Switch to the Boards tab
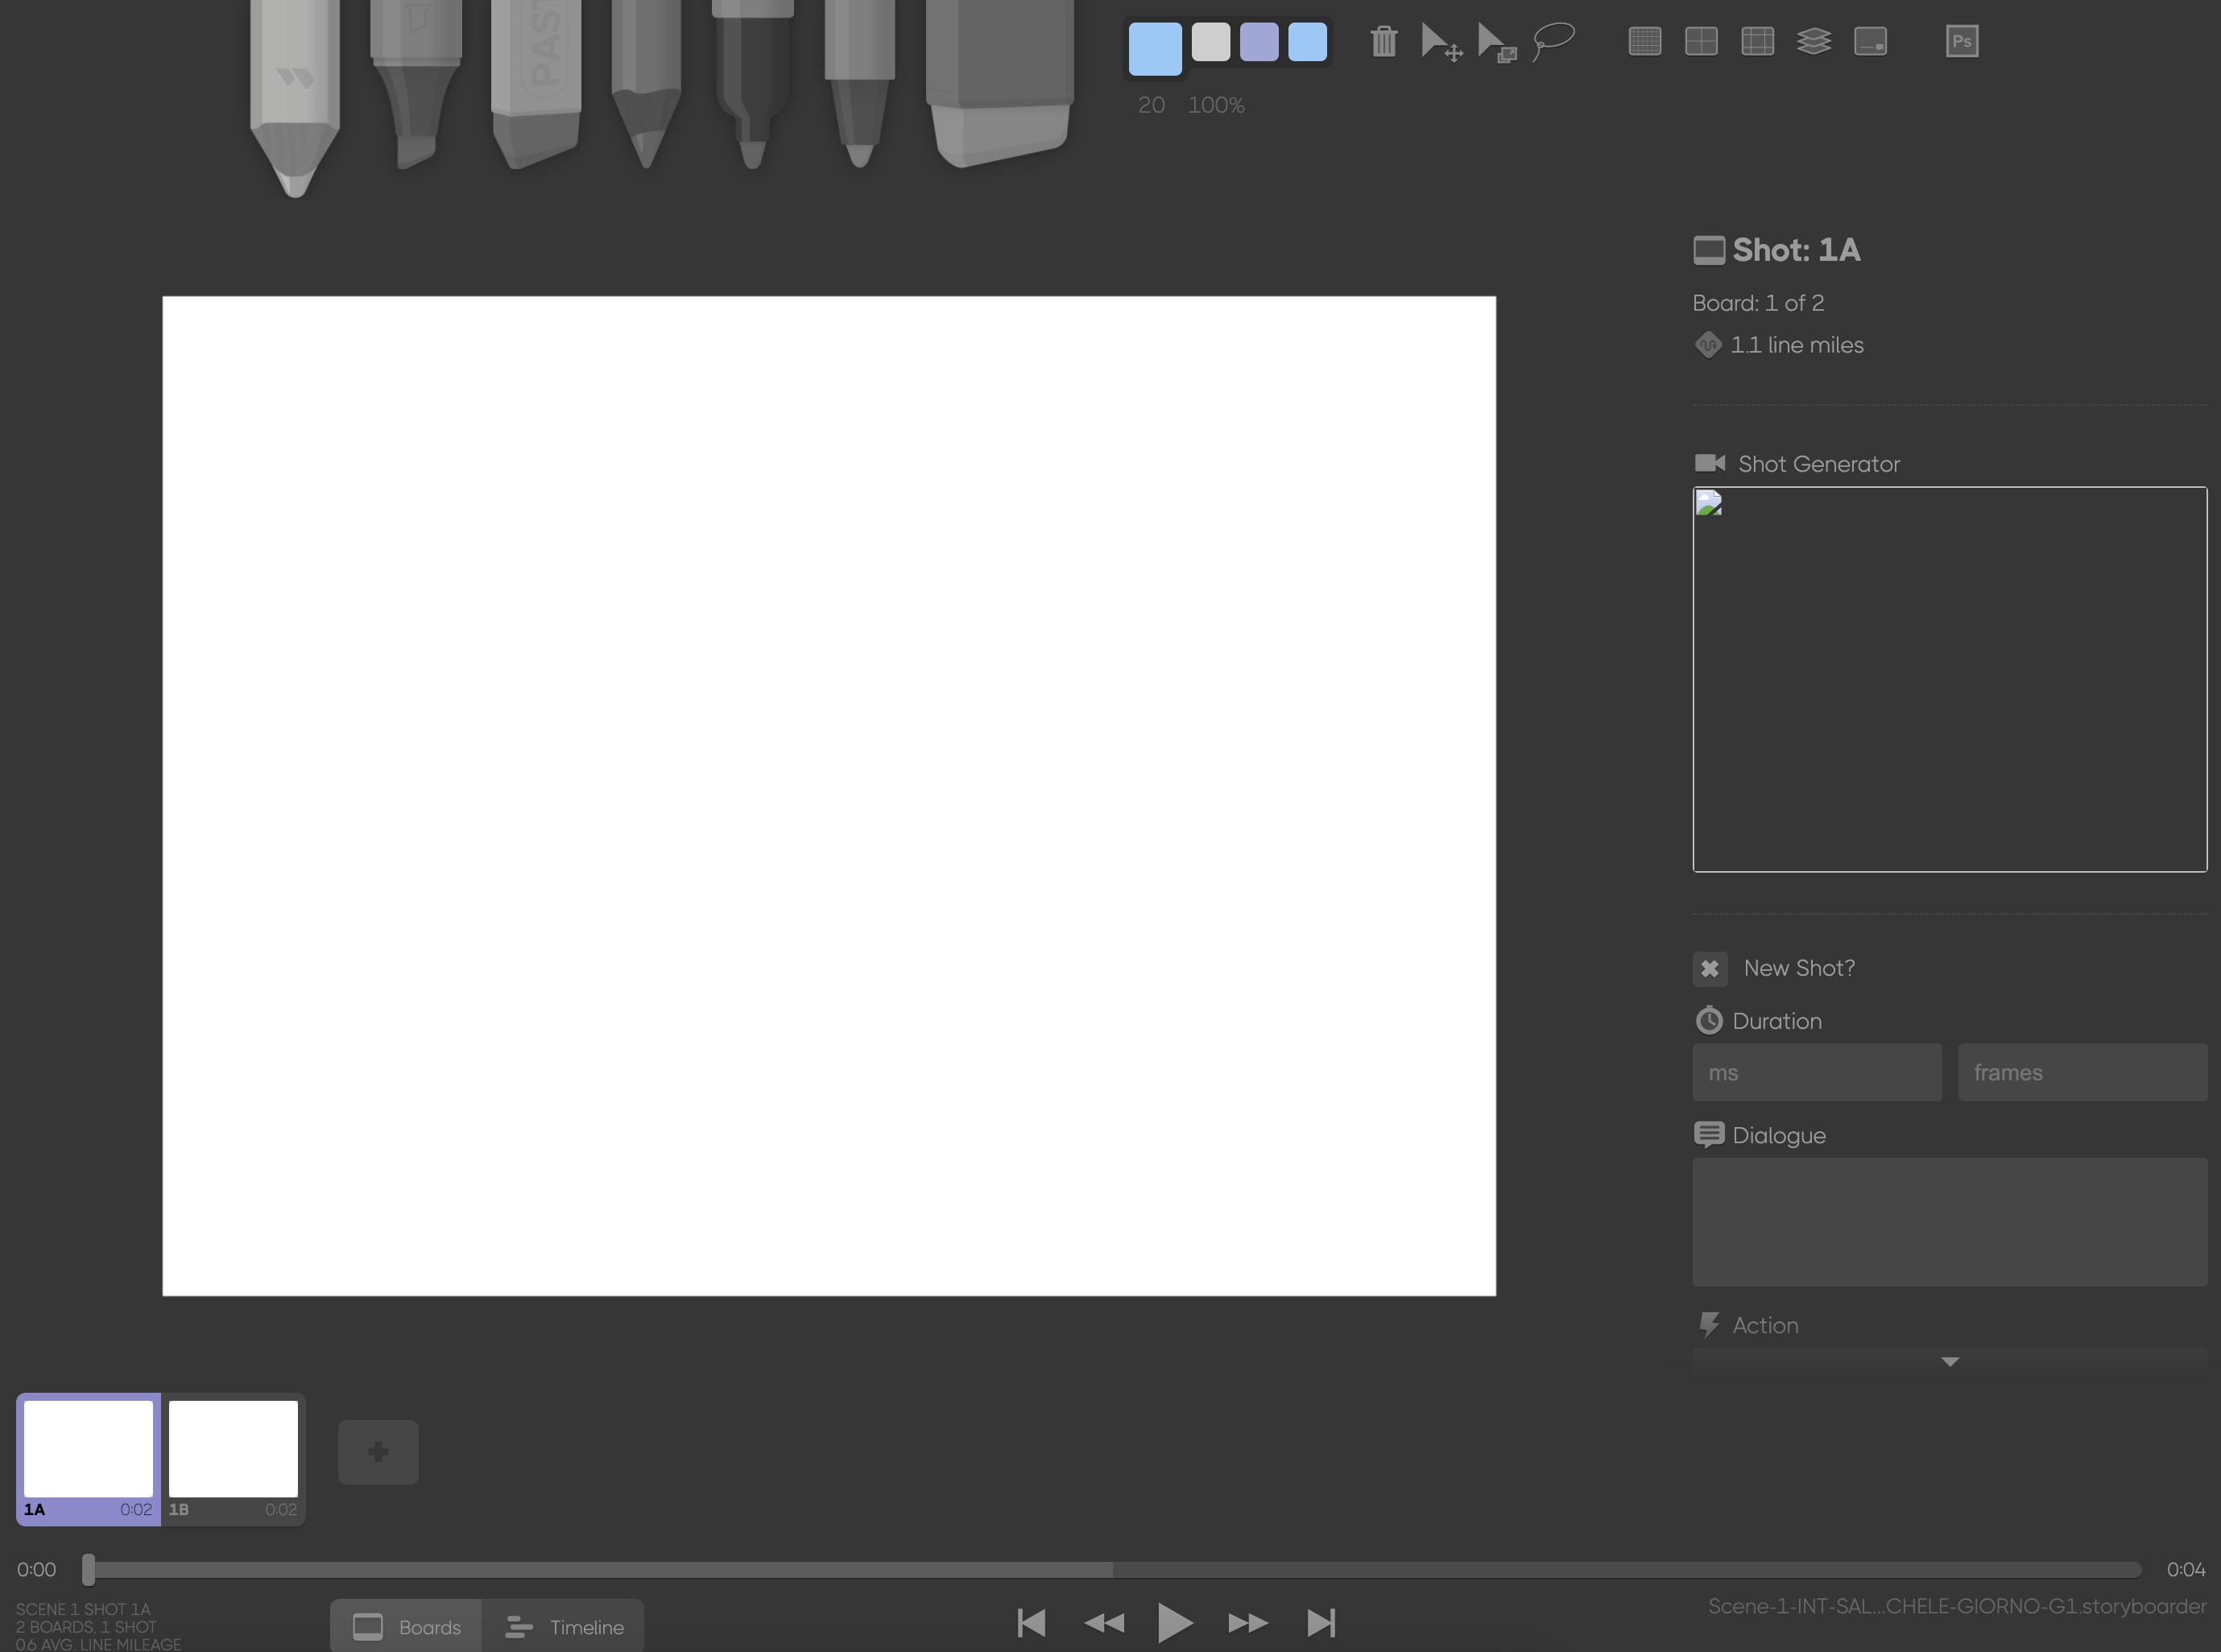The width and height of the screenshot is (2221, 1652). click(406, 1626)
